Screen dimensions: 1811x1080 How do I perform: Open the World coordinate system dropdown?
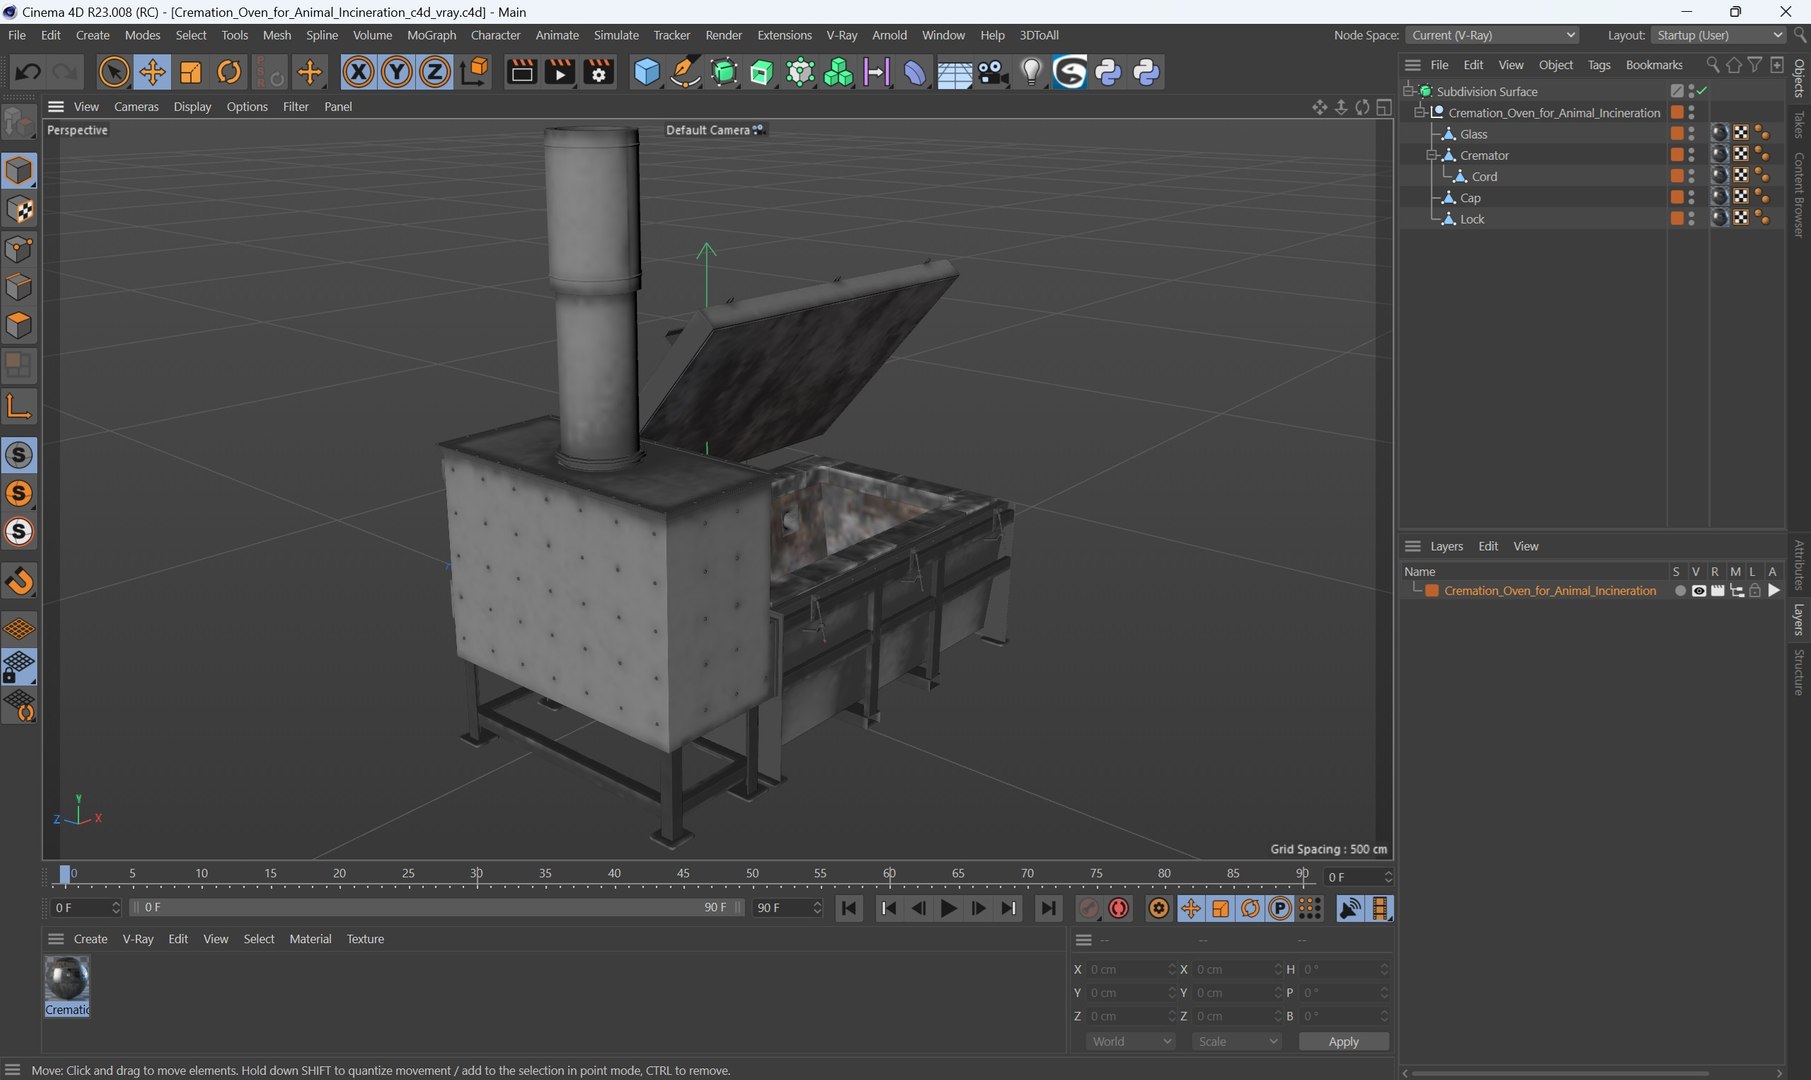coord(1131,1041)
